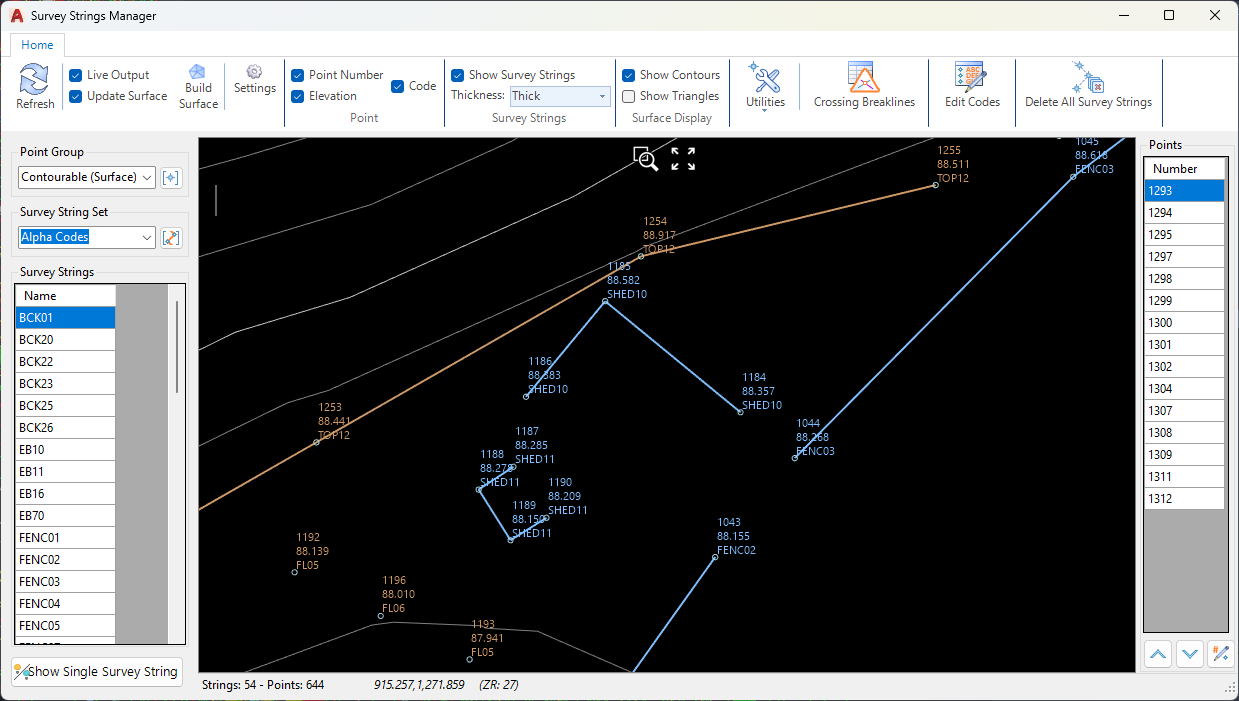Viewport: 1239px width, 701px height.
Task: Click the Build Surface icon
Action: pos(197,72)
